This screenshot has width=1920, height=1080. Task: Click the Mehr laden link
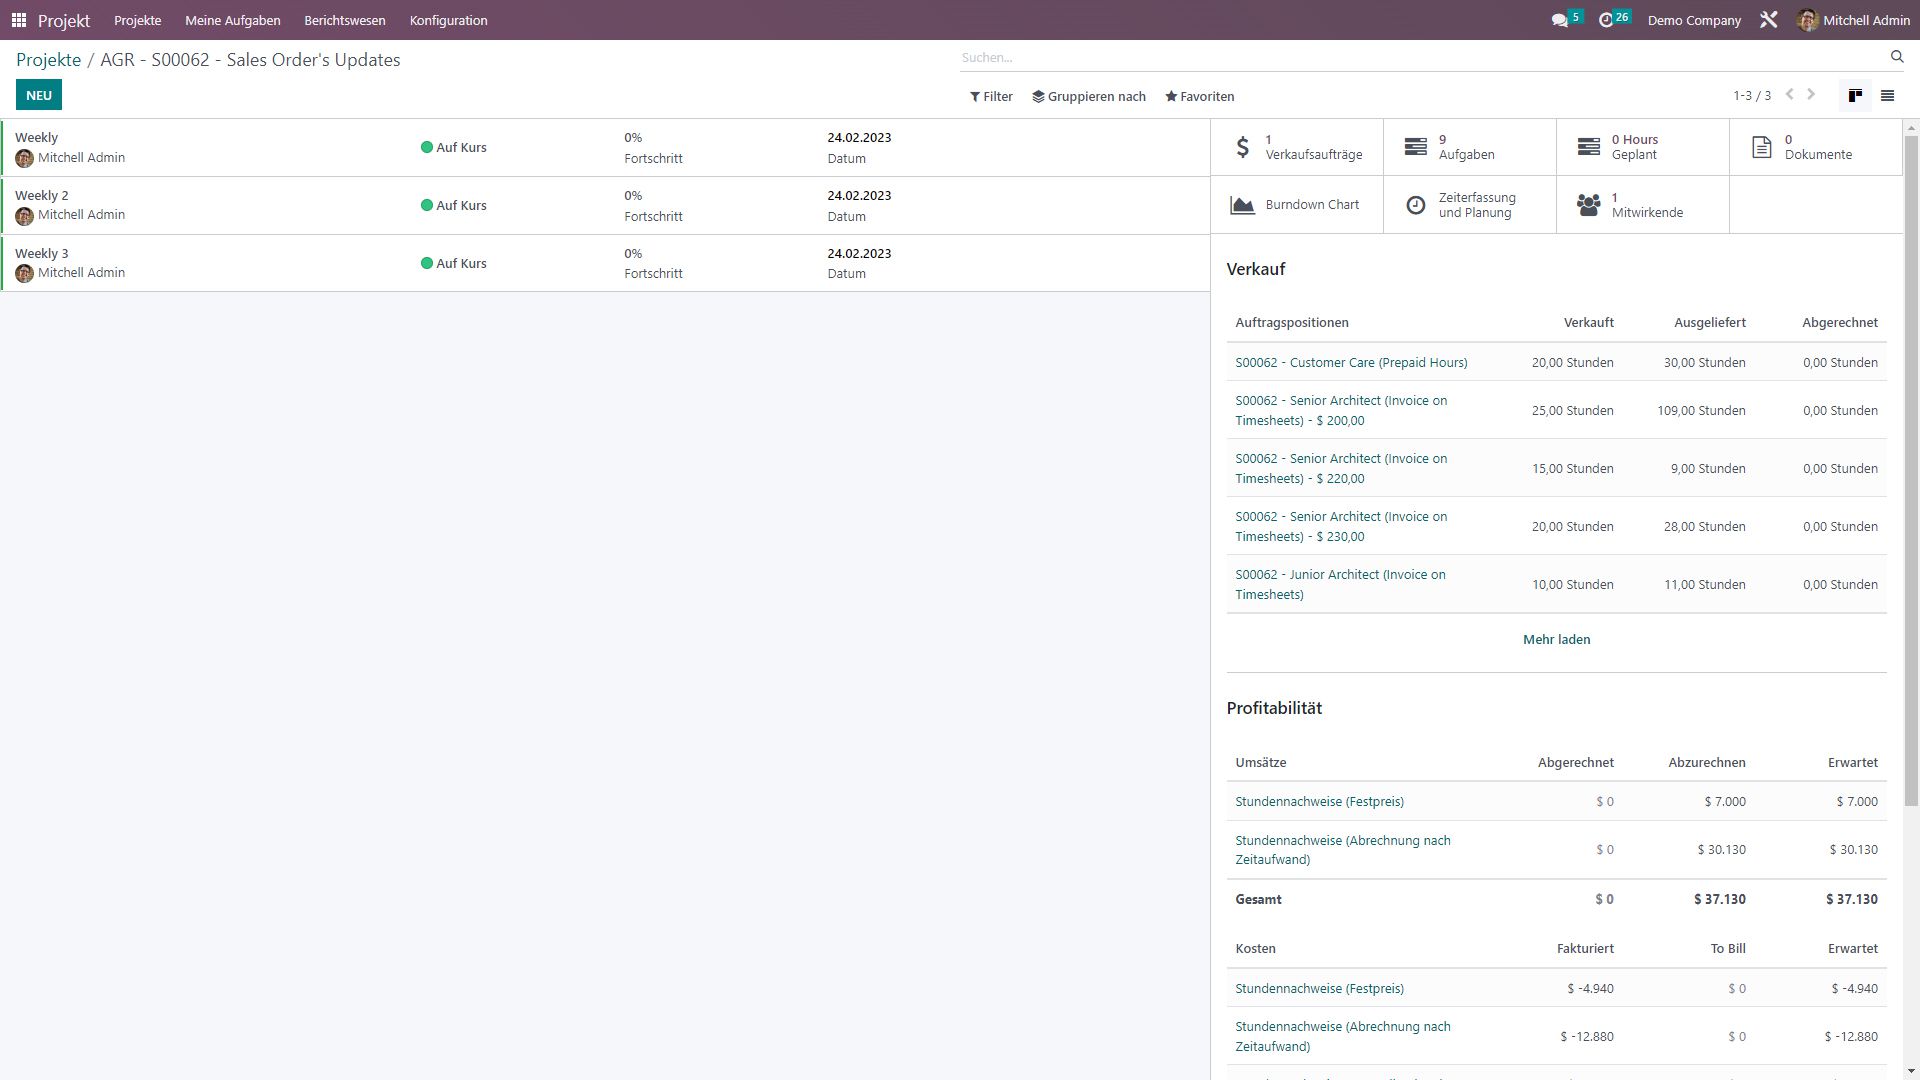[1555, 640]
